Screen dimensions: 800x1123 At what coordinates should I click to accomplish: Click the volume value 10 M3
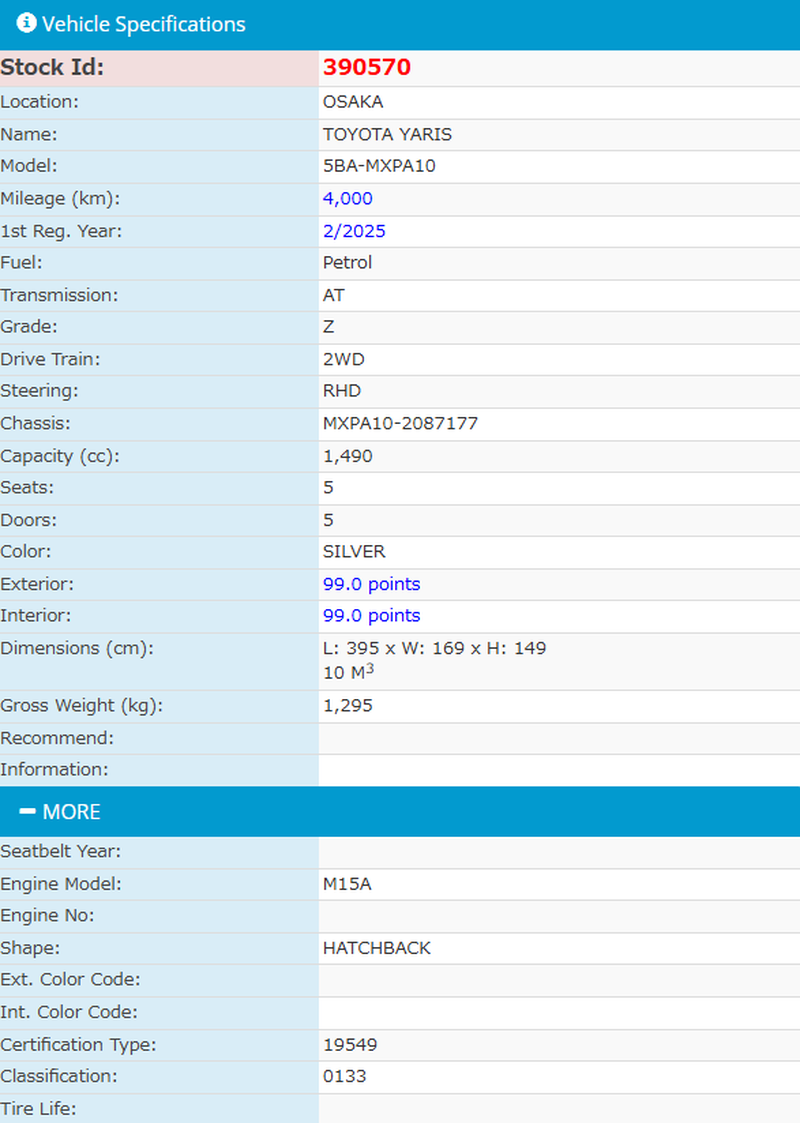pyautogui.click(x=349, y=672)
